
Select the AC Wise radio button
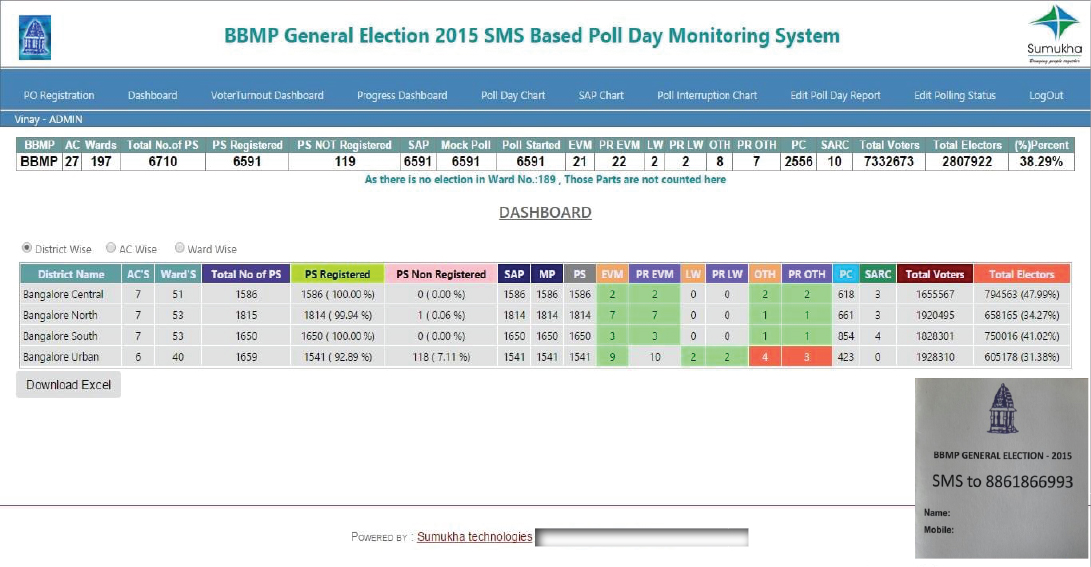click(x=111, y=249)
